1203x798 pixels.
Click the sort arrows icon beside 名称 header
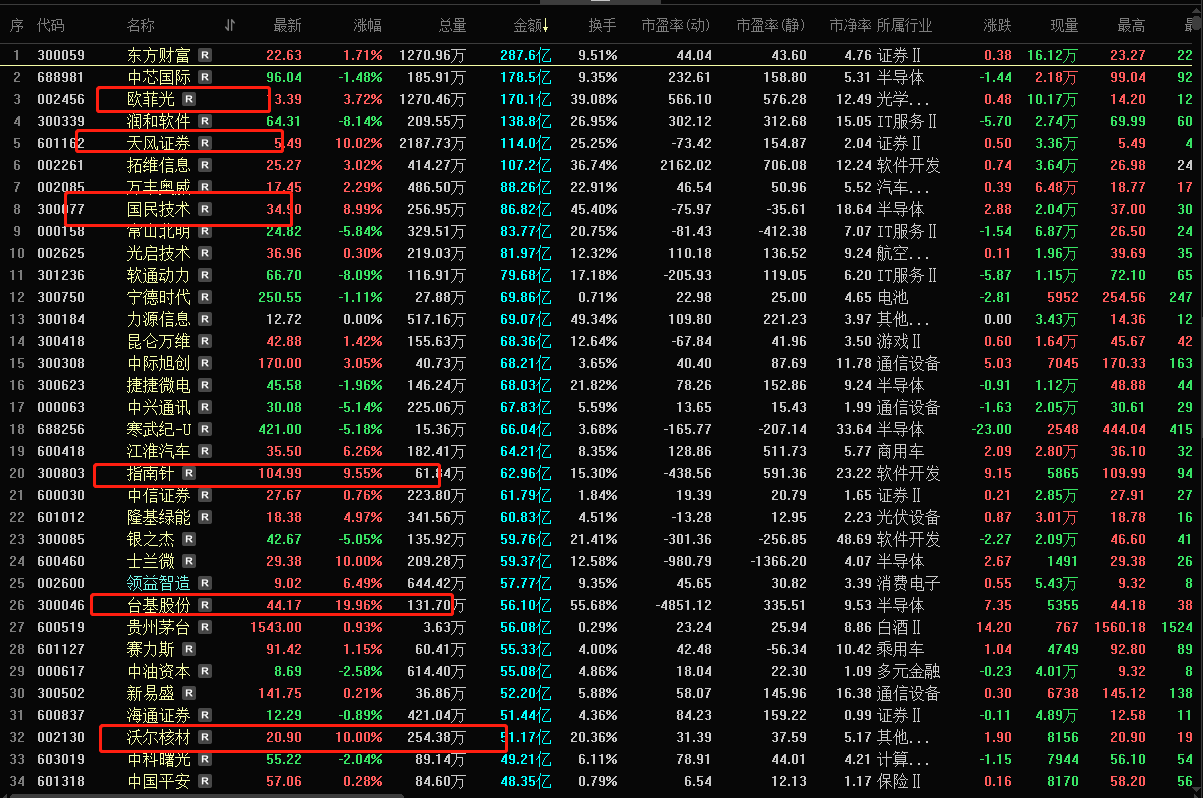231,25
